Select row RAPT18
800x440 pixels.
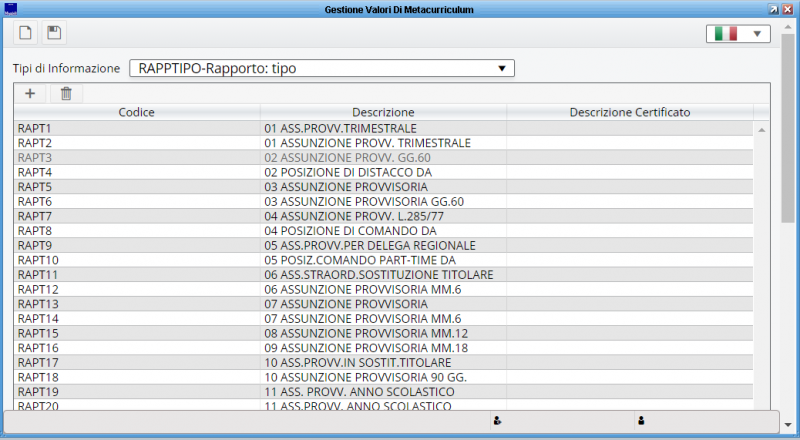coord(384,377)
